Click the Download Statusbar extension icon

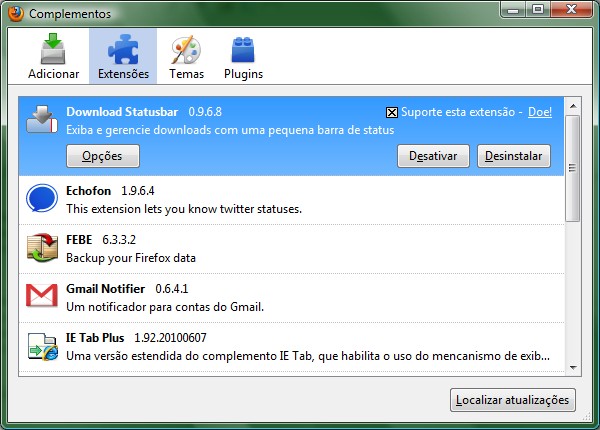coord(42,119)
